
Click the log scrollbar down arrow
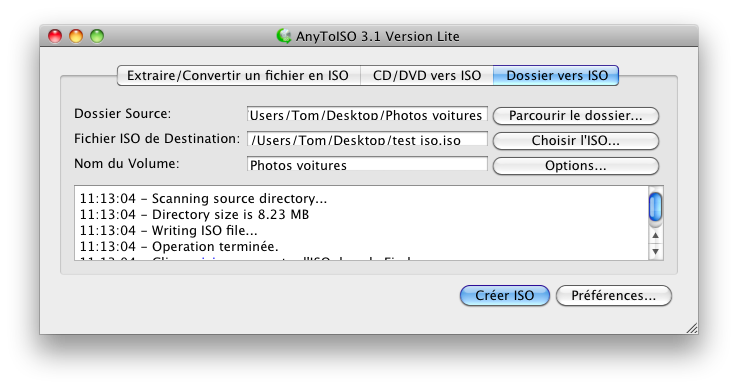coord(655,251)
